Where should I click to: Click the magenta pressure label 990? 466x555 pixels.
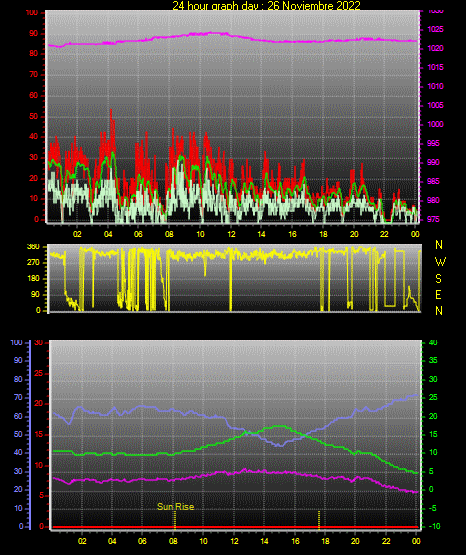point(433,162)
